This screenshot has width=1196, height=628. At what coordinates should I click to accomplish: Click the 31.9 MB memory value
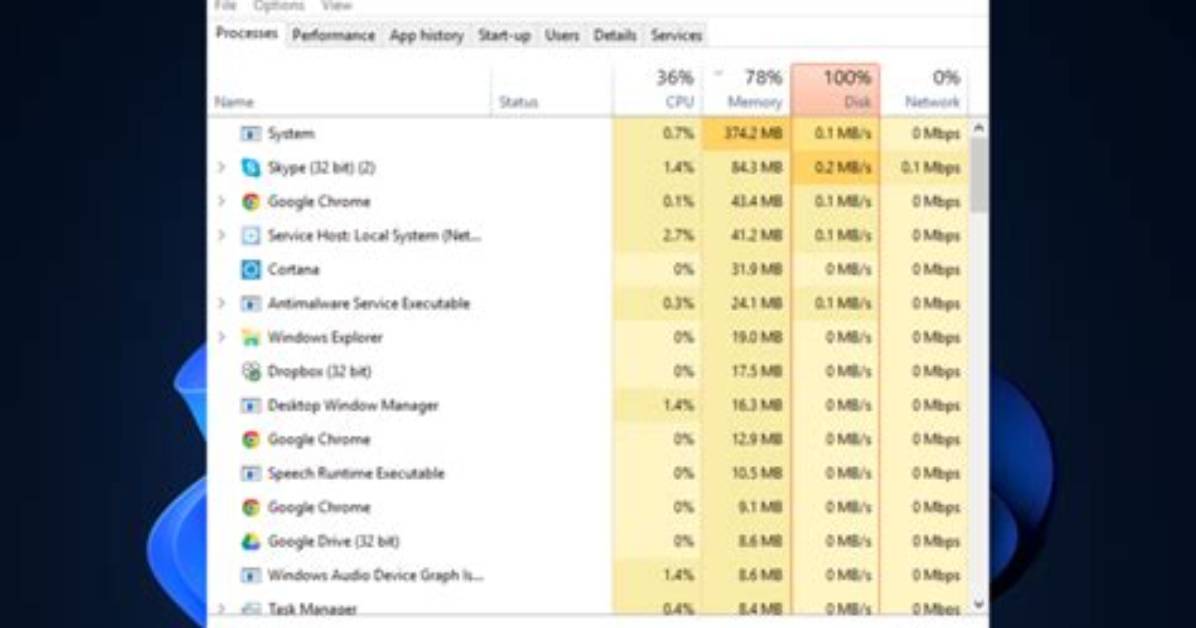pos(757,269)
